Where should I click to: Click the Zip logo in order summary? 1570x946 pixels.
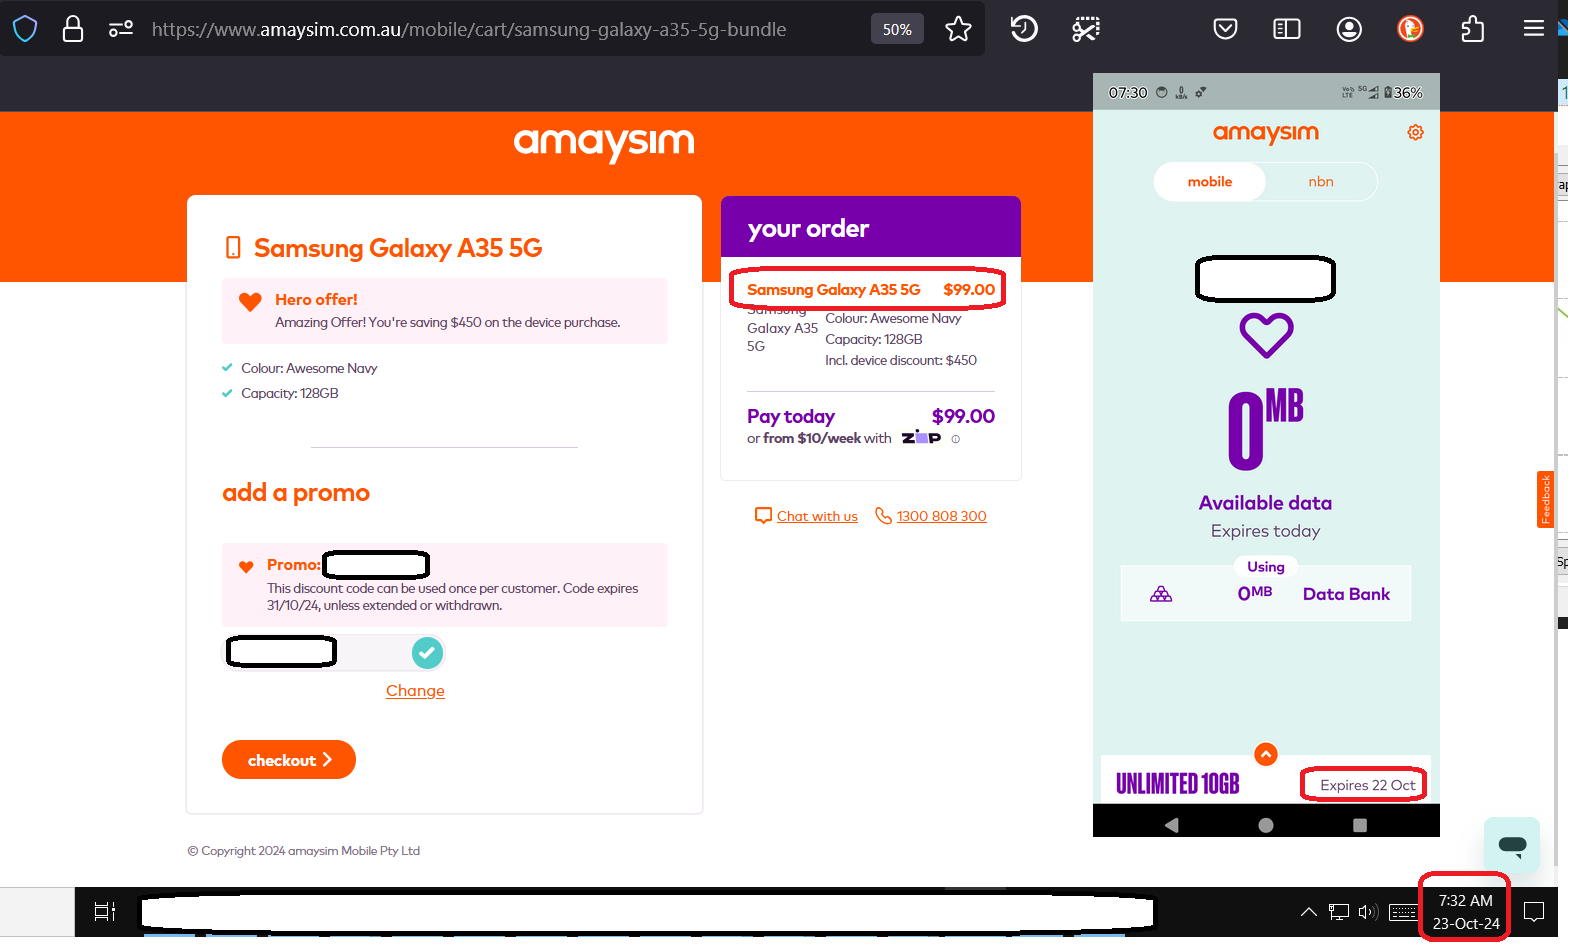point(921,438)
